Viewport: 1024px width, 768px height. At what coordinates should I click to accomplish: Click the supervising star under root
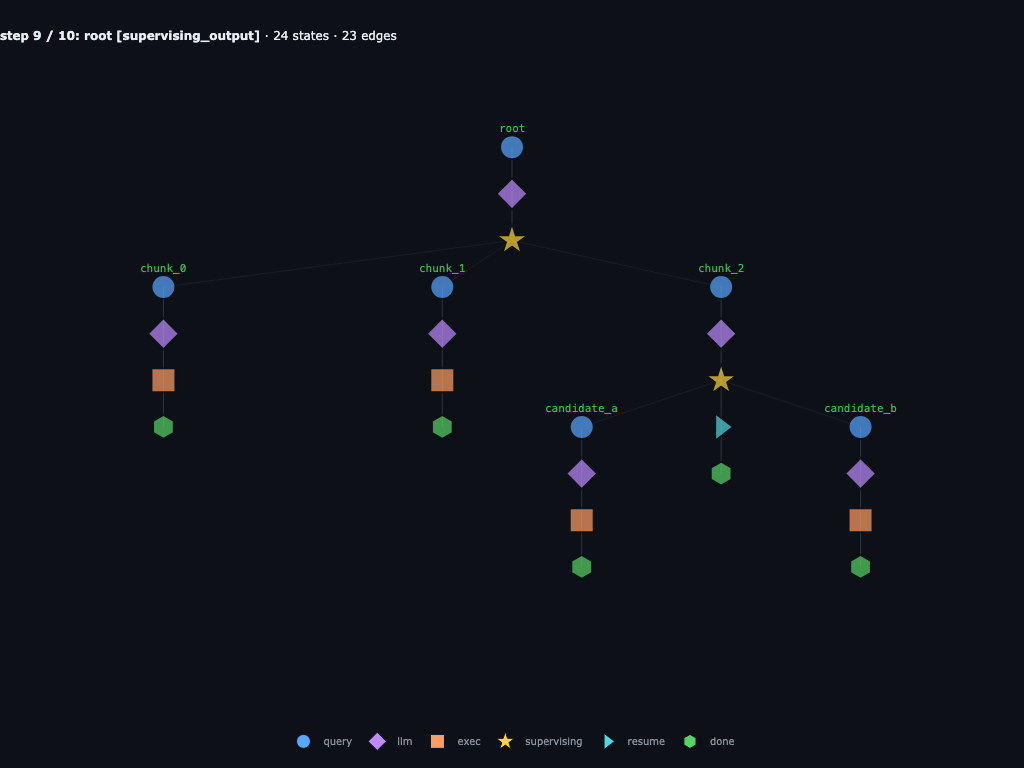(512, 240)
